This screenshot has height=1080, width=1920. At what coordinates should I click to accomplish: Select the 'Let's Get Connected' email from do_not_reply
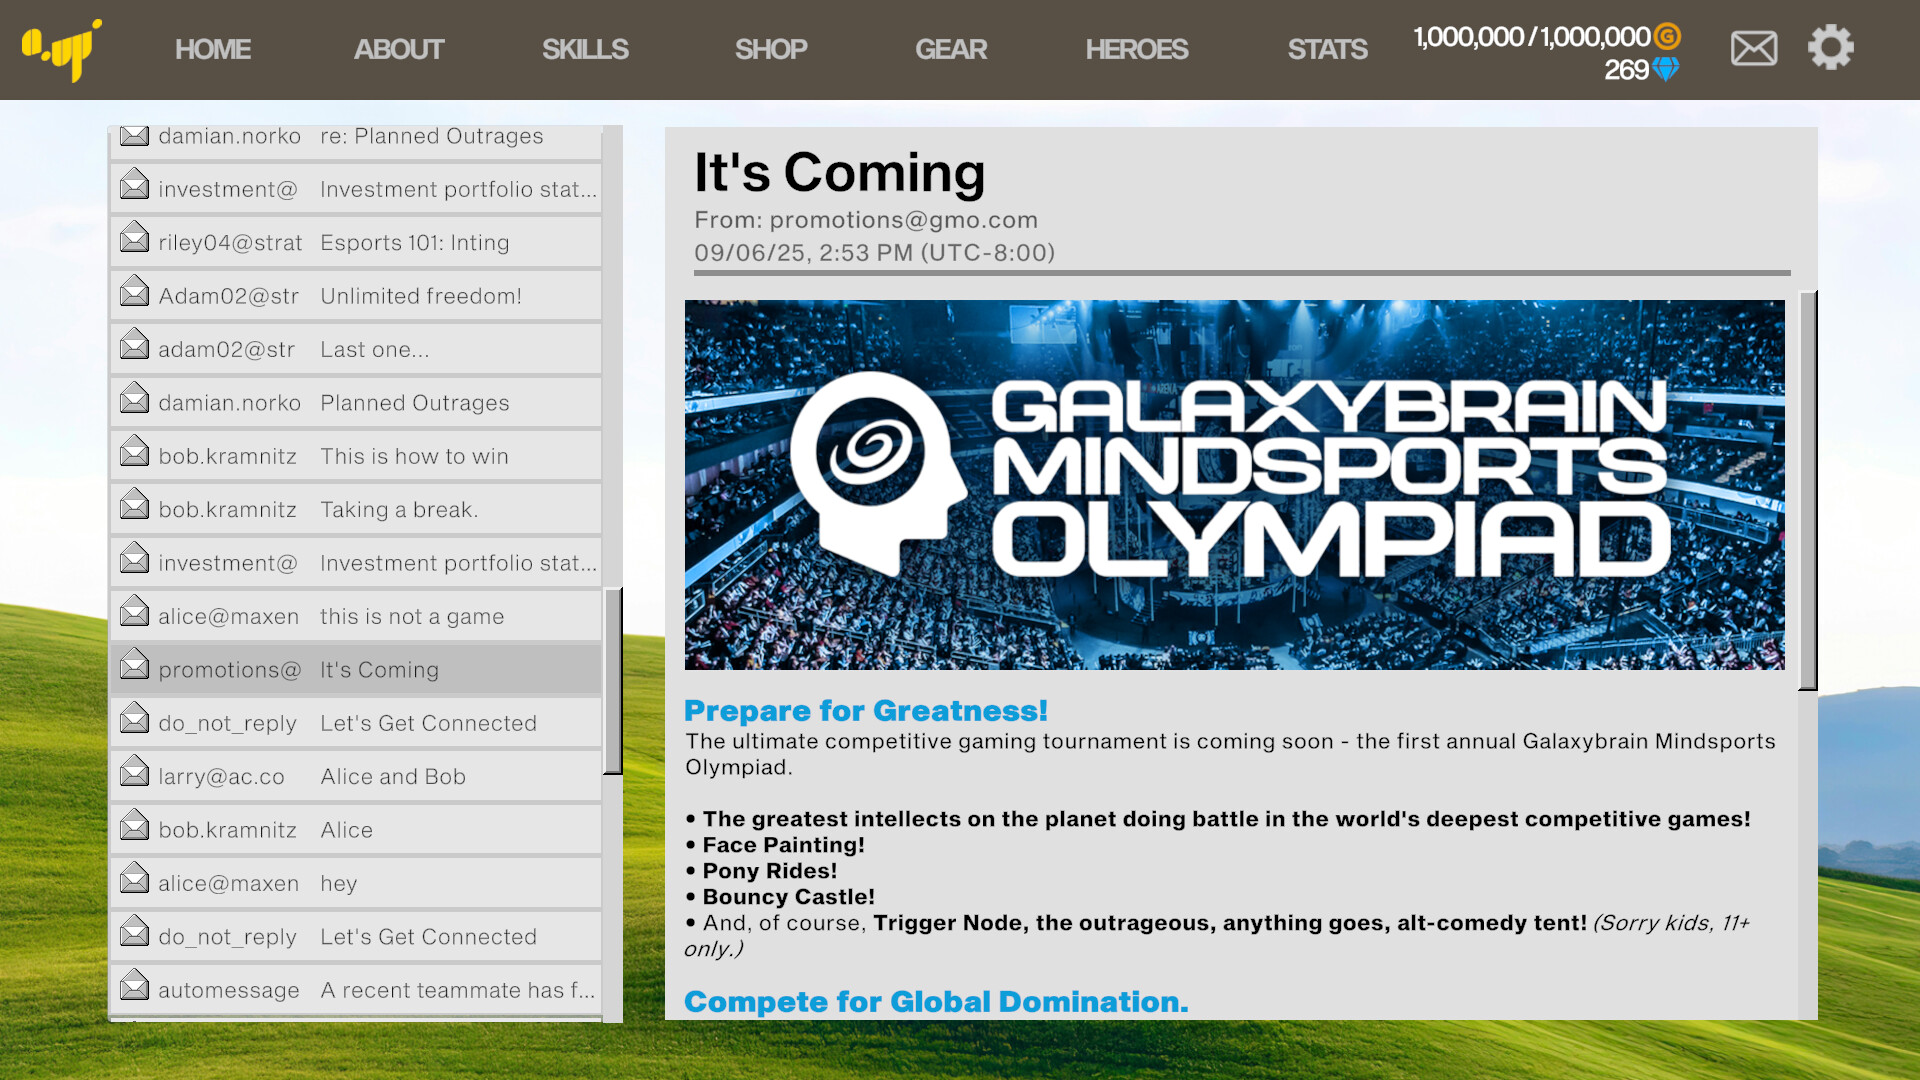click(355, 723)
